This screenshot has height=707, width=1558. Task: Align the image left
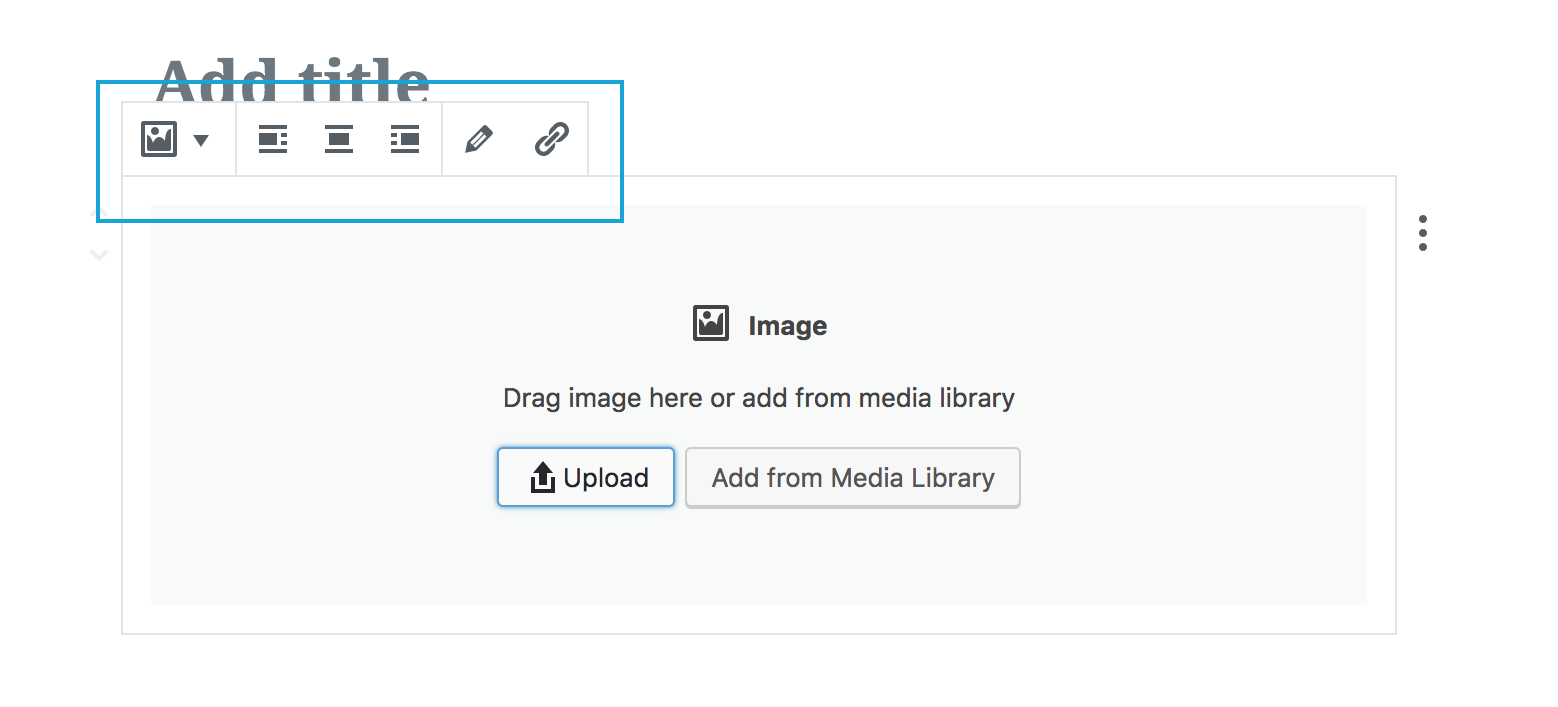273,139
